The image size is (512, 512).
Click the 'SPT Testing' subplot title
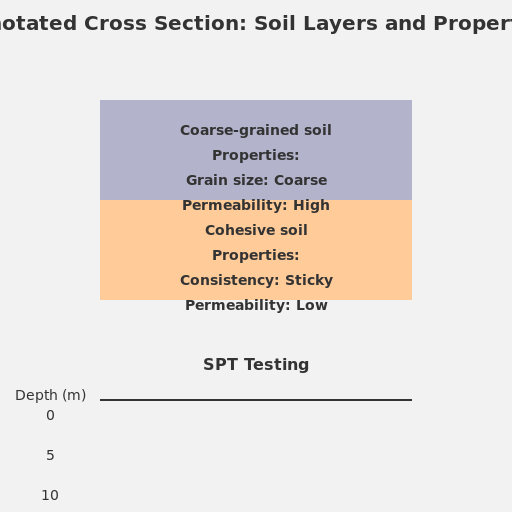[x=256, y=364]
